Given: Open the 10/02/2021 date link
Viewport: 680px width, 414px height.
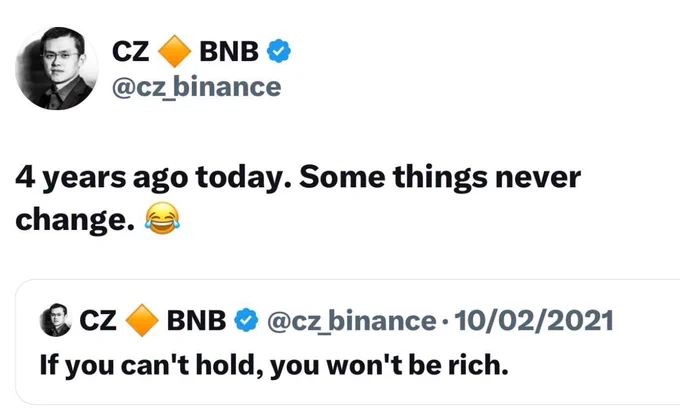Looking at the screenshot, I should [x=533, y=321].
